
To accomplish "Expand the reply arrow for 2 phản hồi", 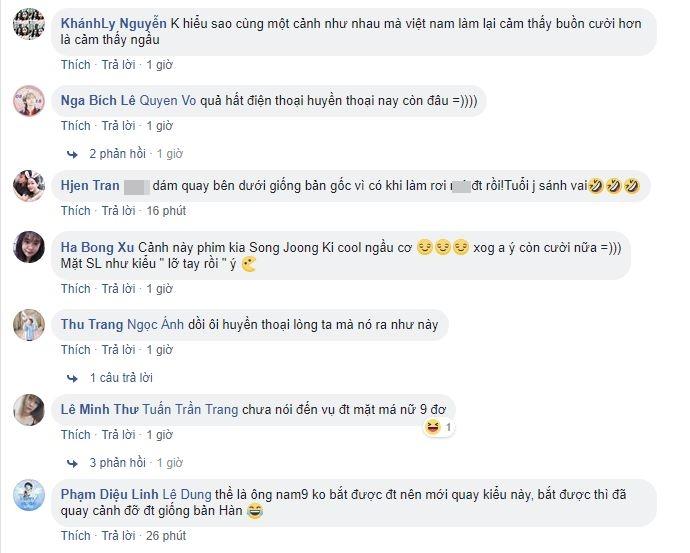I will point(72,154).
